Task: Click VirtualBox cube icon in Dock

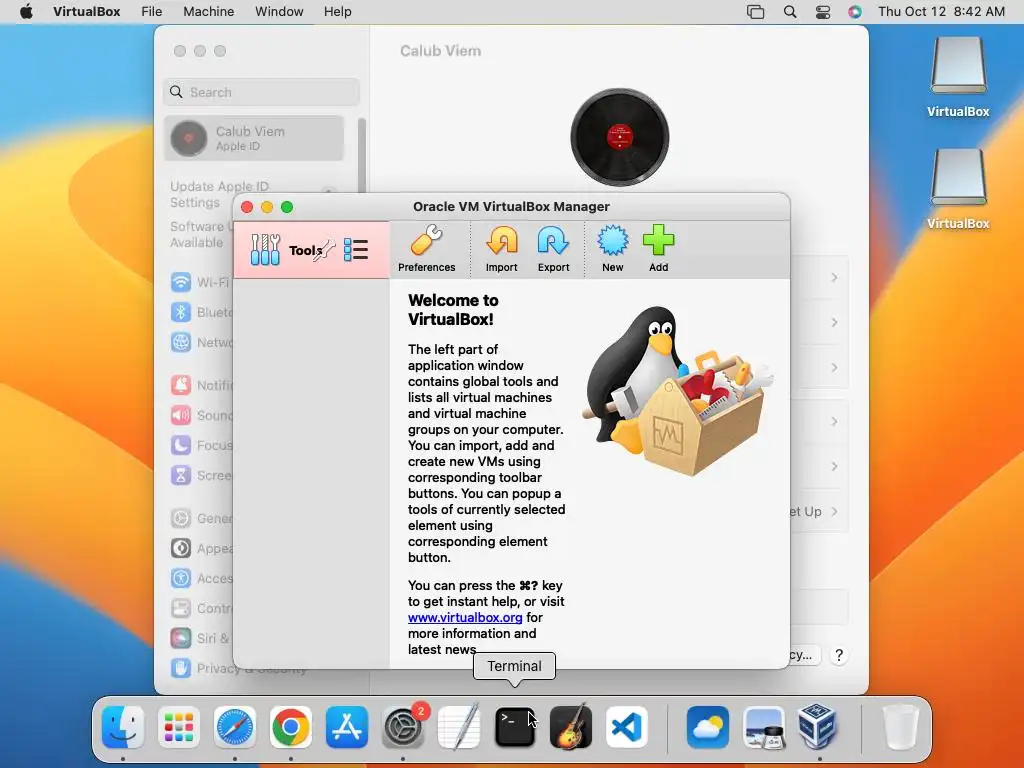Action: click(819, 727)
